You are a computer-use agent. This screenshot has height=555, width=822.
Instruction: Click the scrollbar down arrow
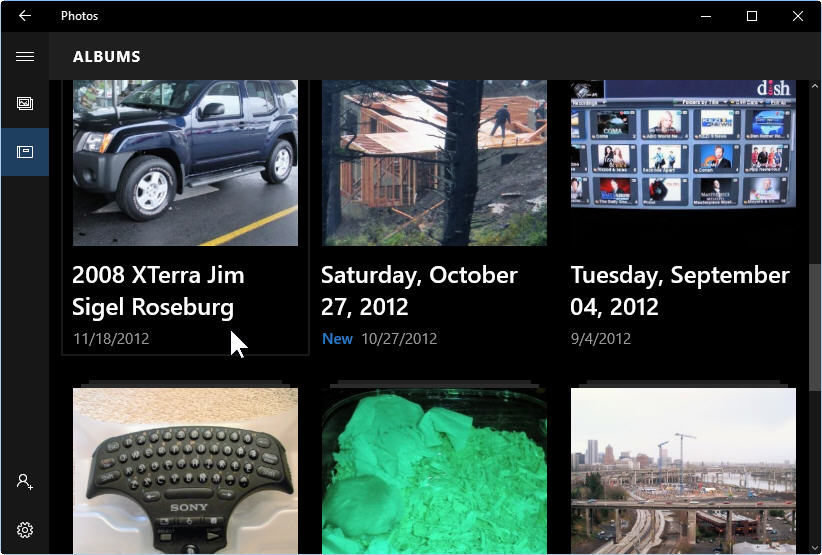(814, 546)
